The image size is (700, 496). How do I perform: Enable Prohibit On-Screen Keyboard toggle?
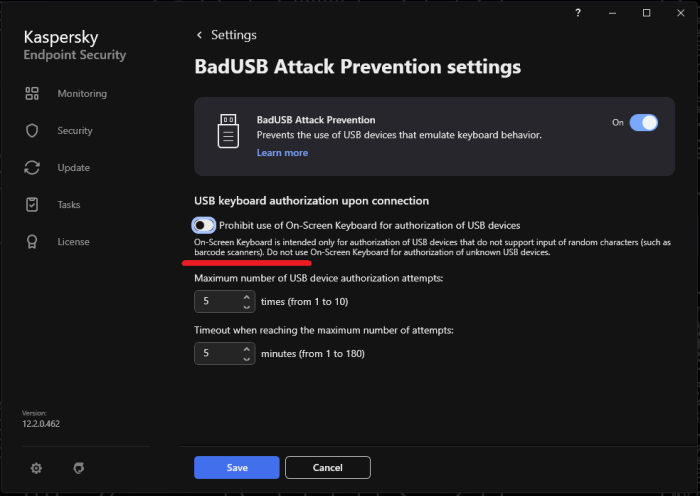pos(204,225)
